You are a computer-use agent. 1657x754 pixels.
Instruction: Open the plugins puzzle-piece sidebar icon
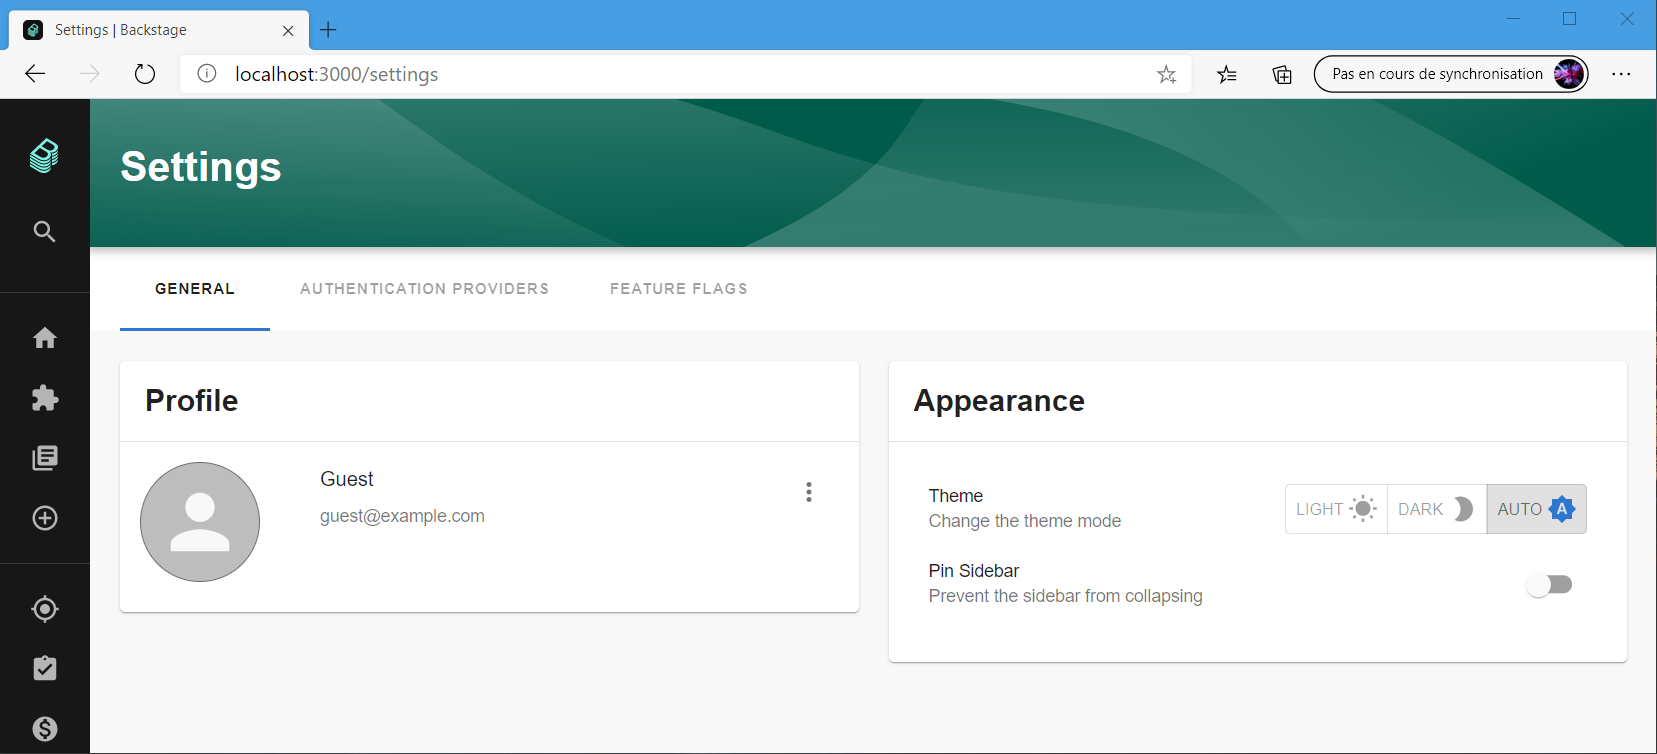tap(45, 398)
